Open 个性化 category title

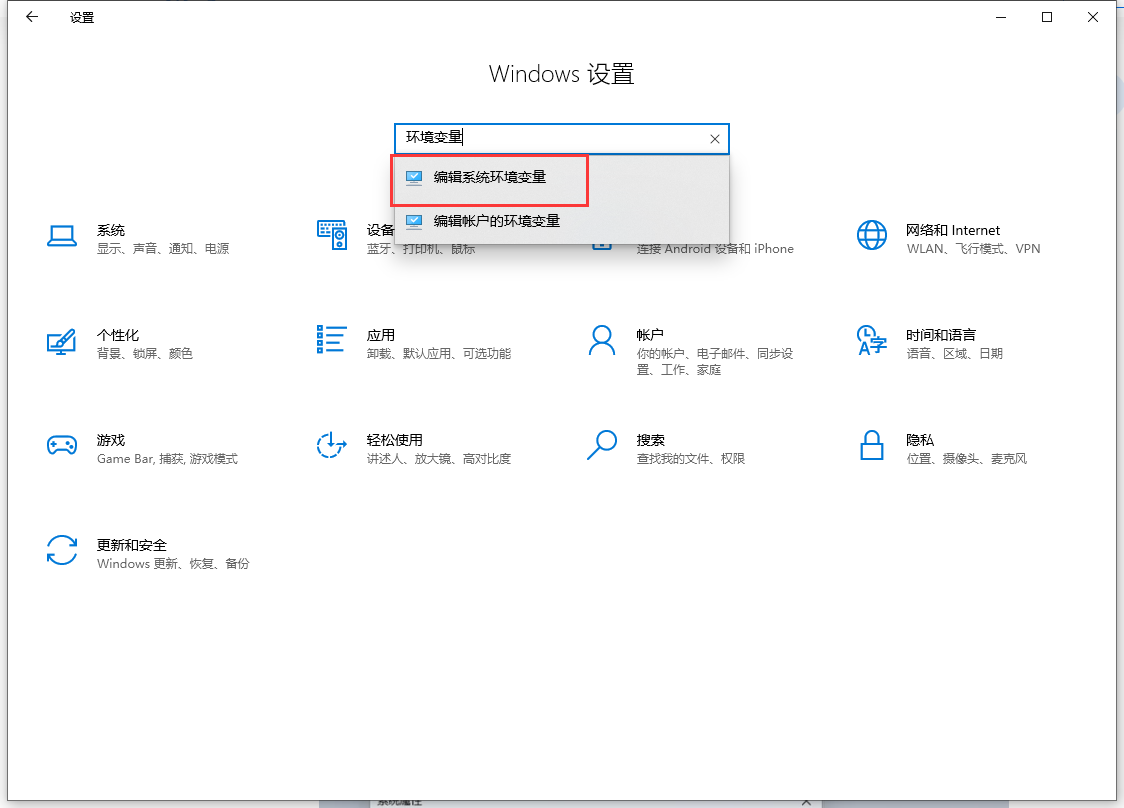click(x=118, y=336)
